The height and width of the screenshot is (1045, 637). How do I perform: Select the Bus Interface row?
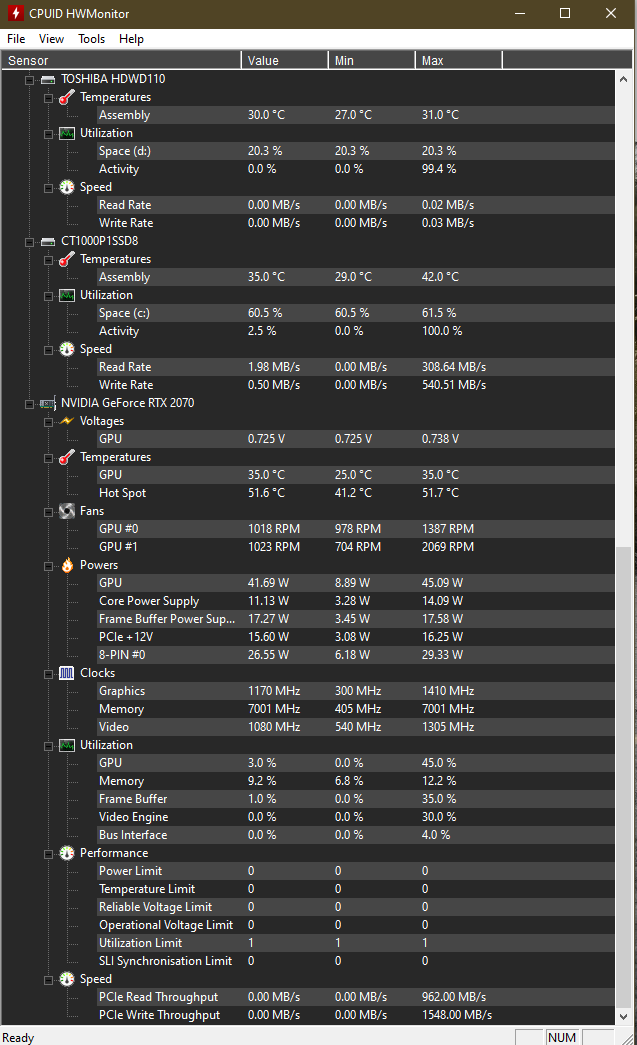click(356, 835)
